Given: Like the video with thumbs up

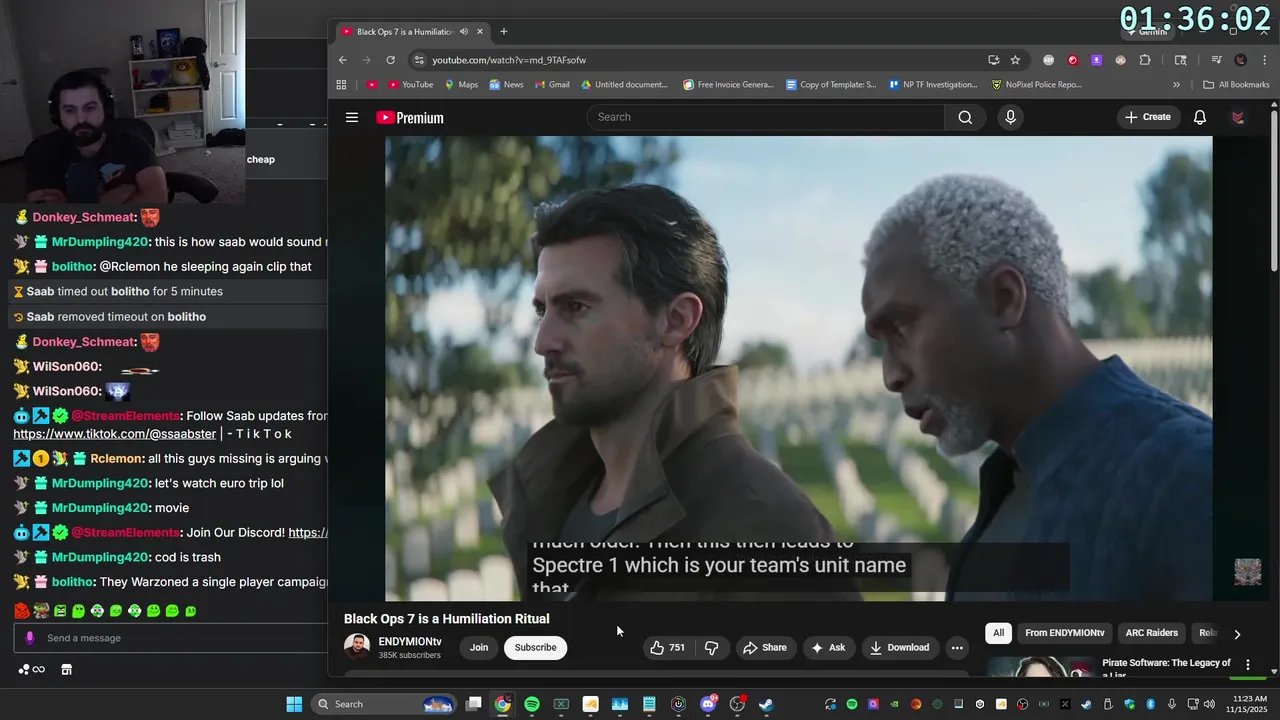Looking at the screenshot, I should (x=667, y=647).
